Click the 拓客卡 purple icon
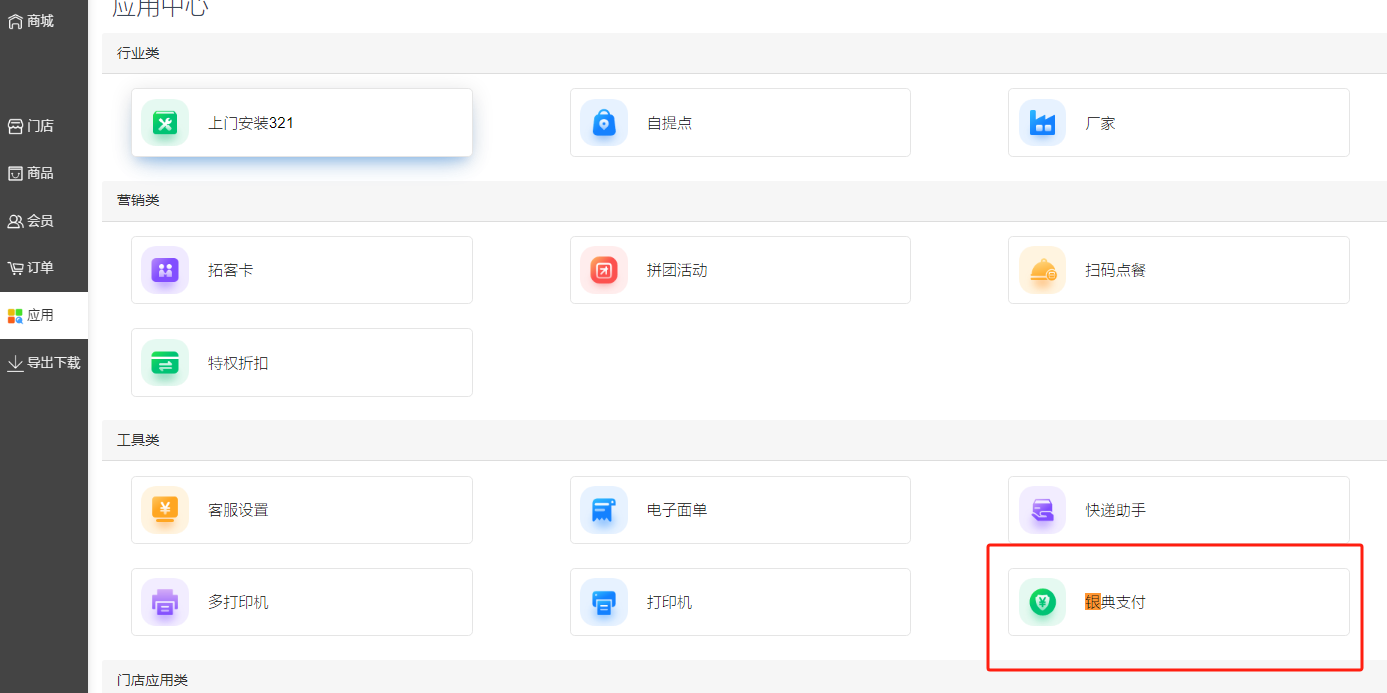 pos(165,270)
